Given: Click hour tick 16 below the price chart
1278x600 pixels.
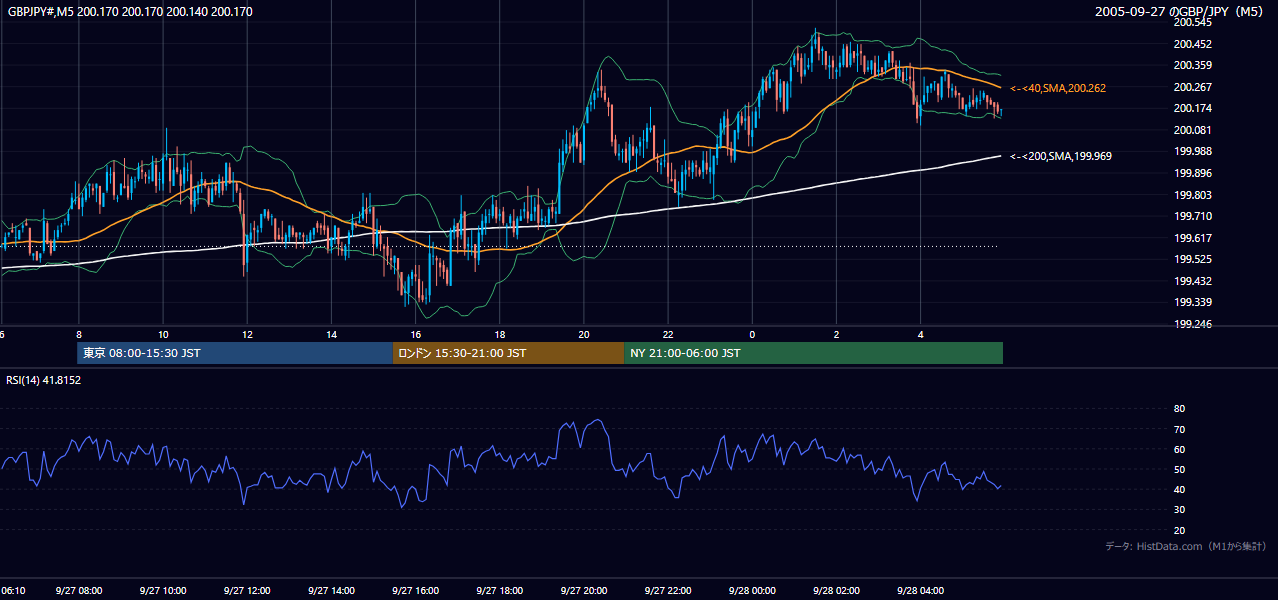Looking at the screenshot, I should pyautogui.click(x=415, y=335).
